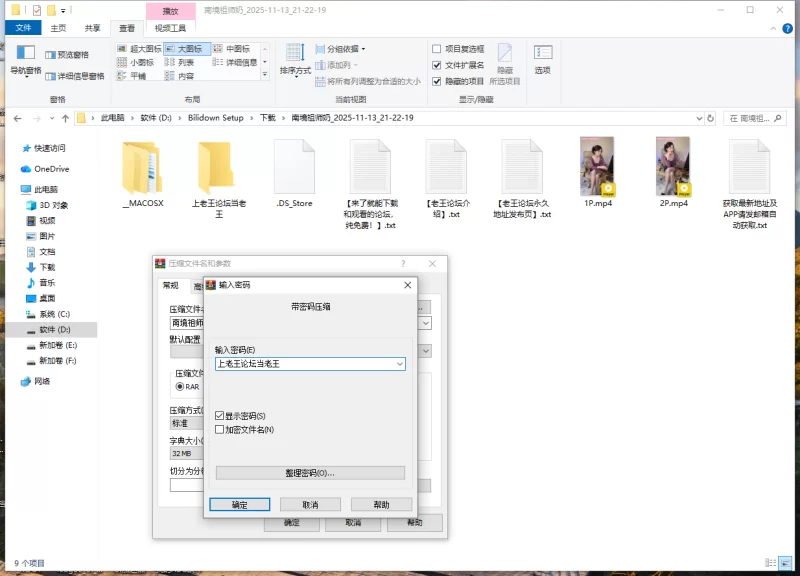The width and height of the screenshot is (800, 576).
Task: Choose 小图标 small icons layout
Action: [x=136, y=62]
